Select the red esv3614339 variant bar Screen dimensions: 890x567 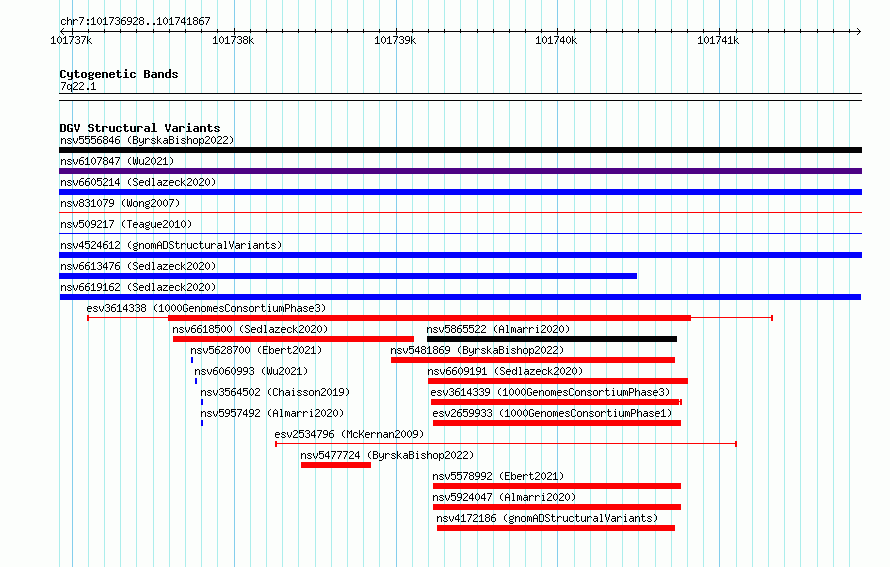click(x=556, y=402)
